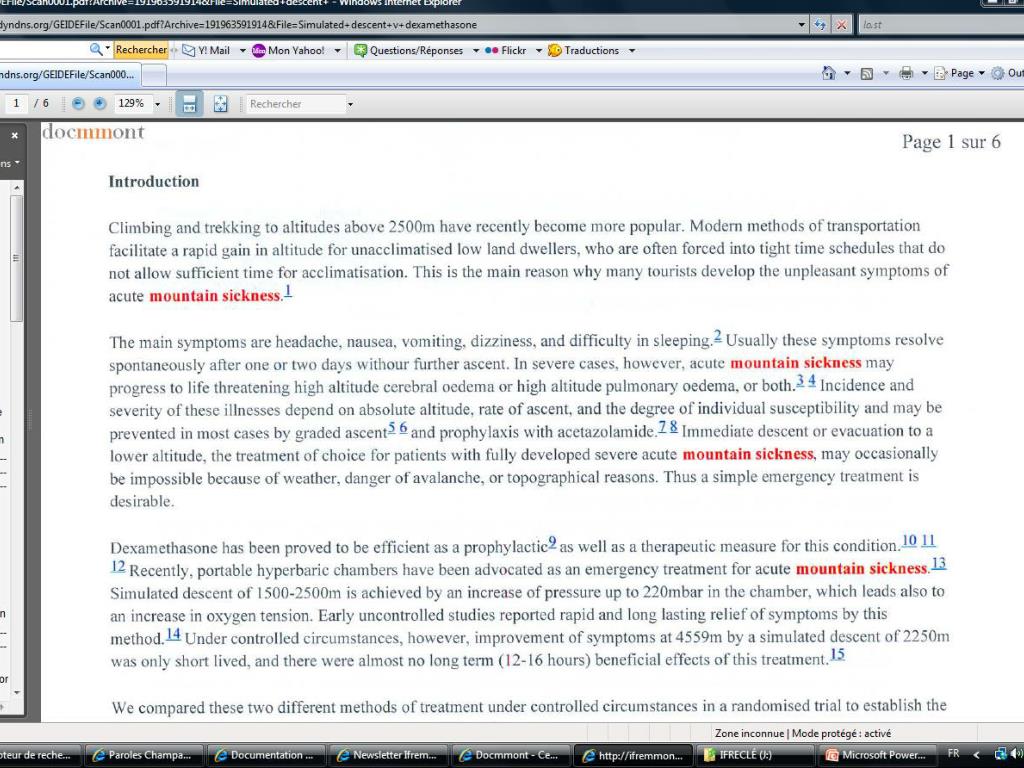The image size is (1024, 768).
Task: Click the Home icon in command bar
Action: click(829, 73)
